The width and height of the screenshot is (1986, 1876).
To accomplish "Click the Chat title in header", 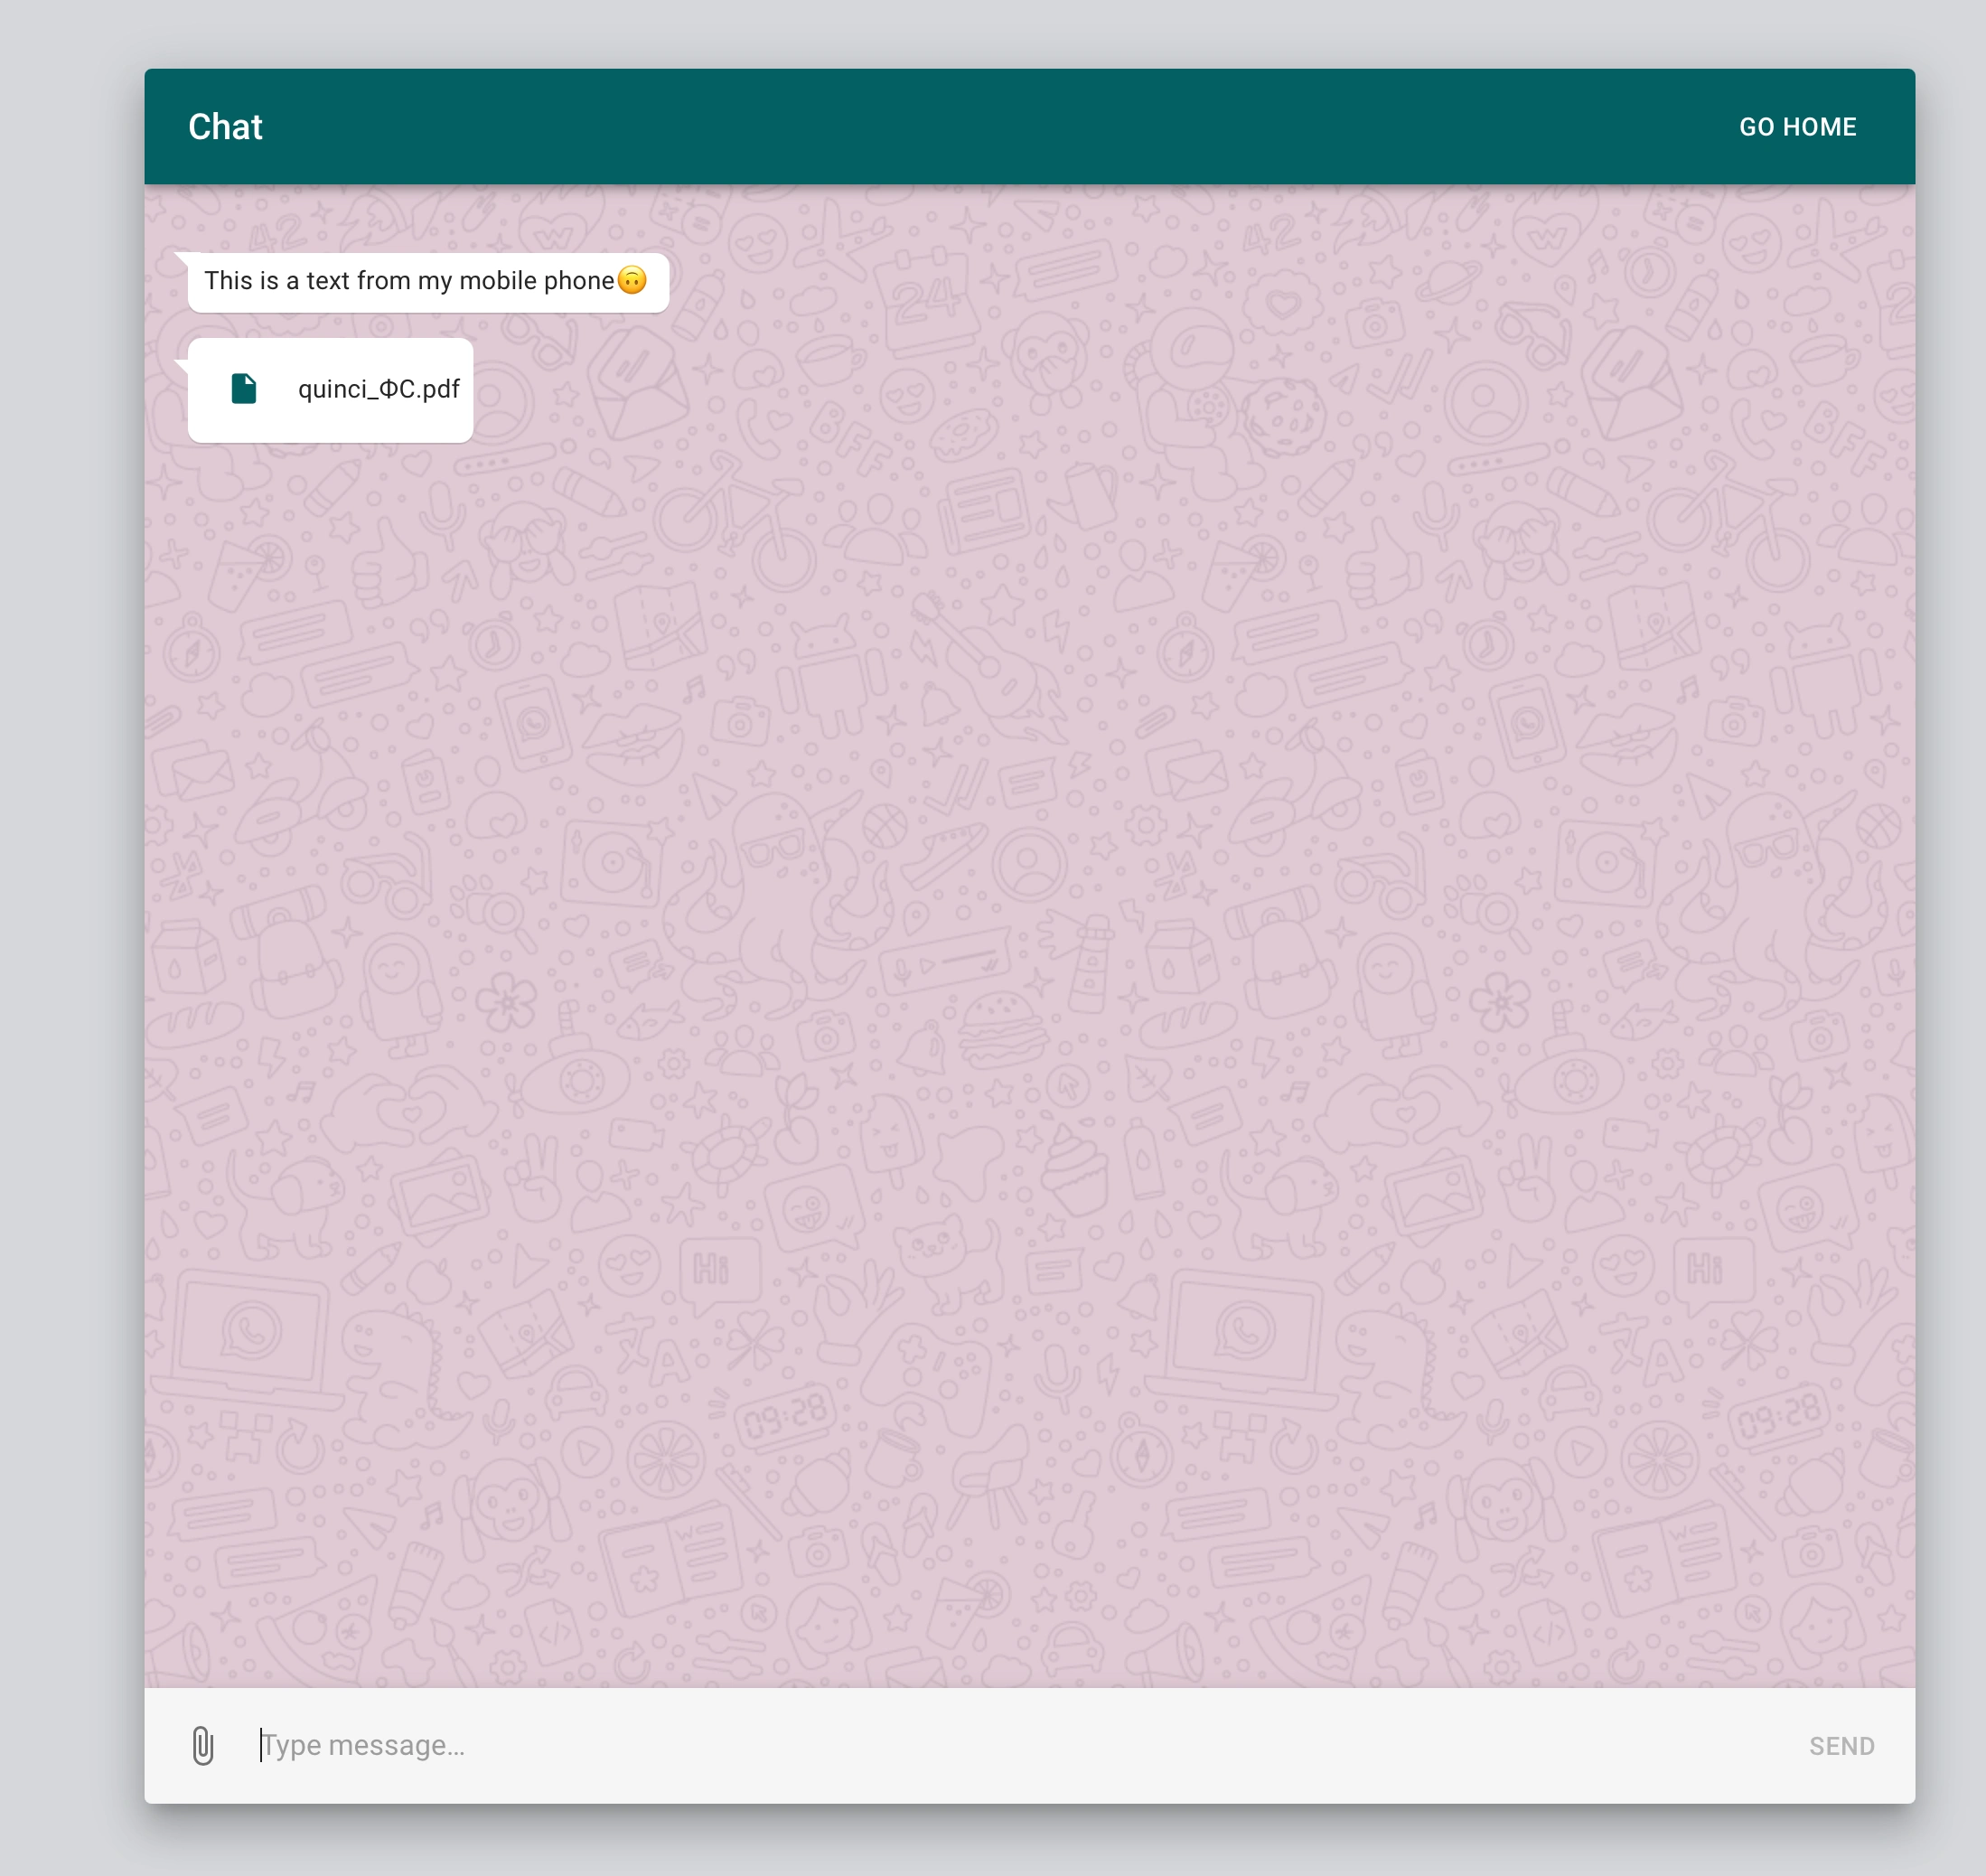I will 225,127.
